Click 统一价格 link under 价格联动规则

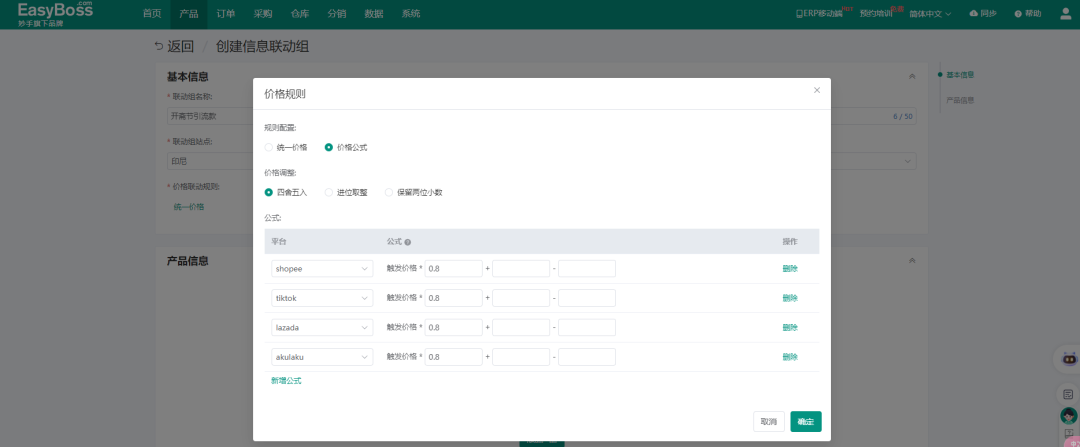189,207
